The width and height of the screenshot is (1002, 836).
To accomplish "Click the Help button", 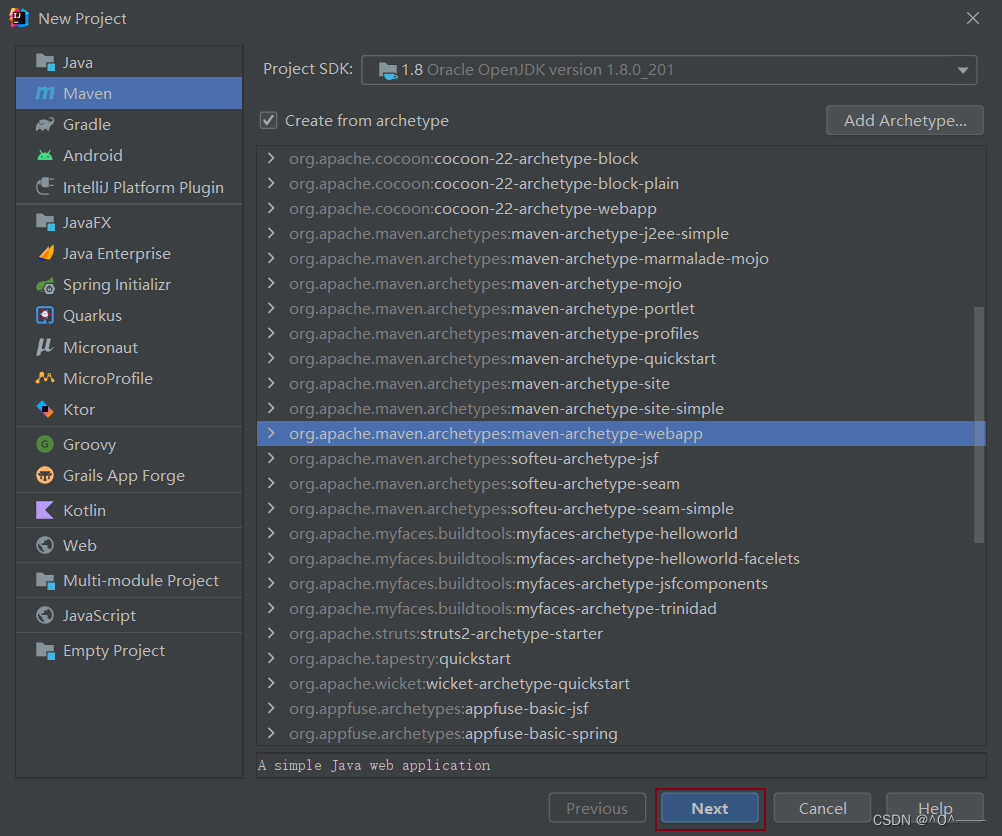I will [935, 809].
